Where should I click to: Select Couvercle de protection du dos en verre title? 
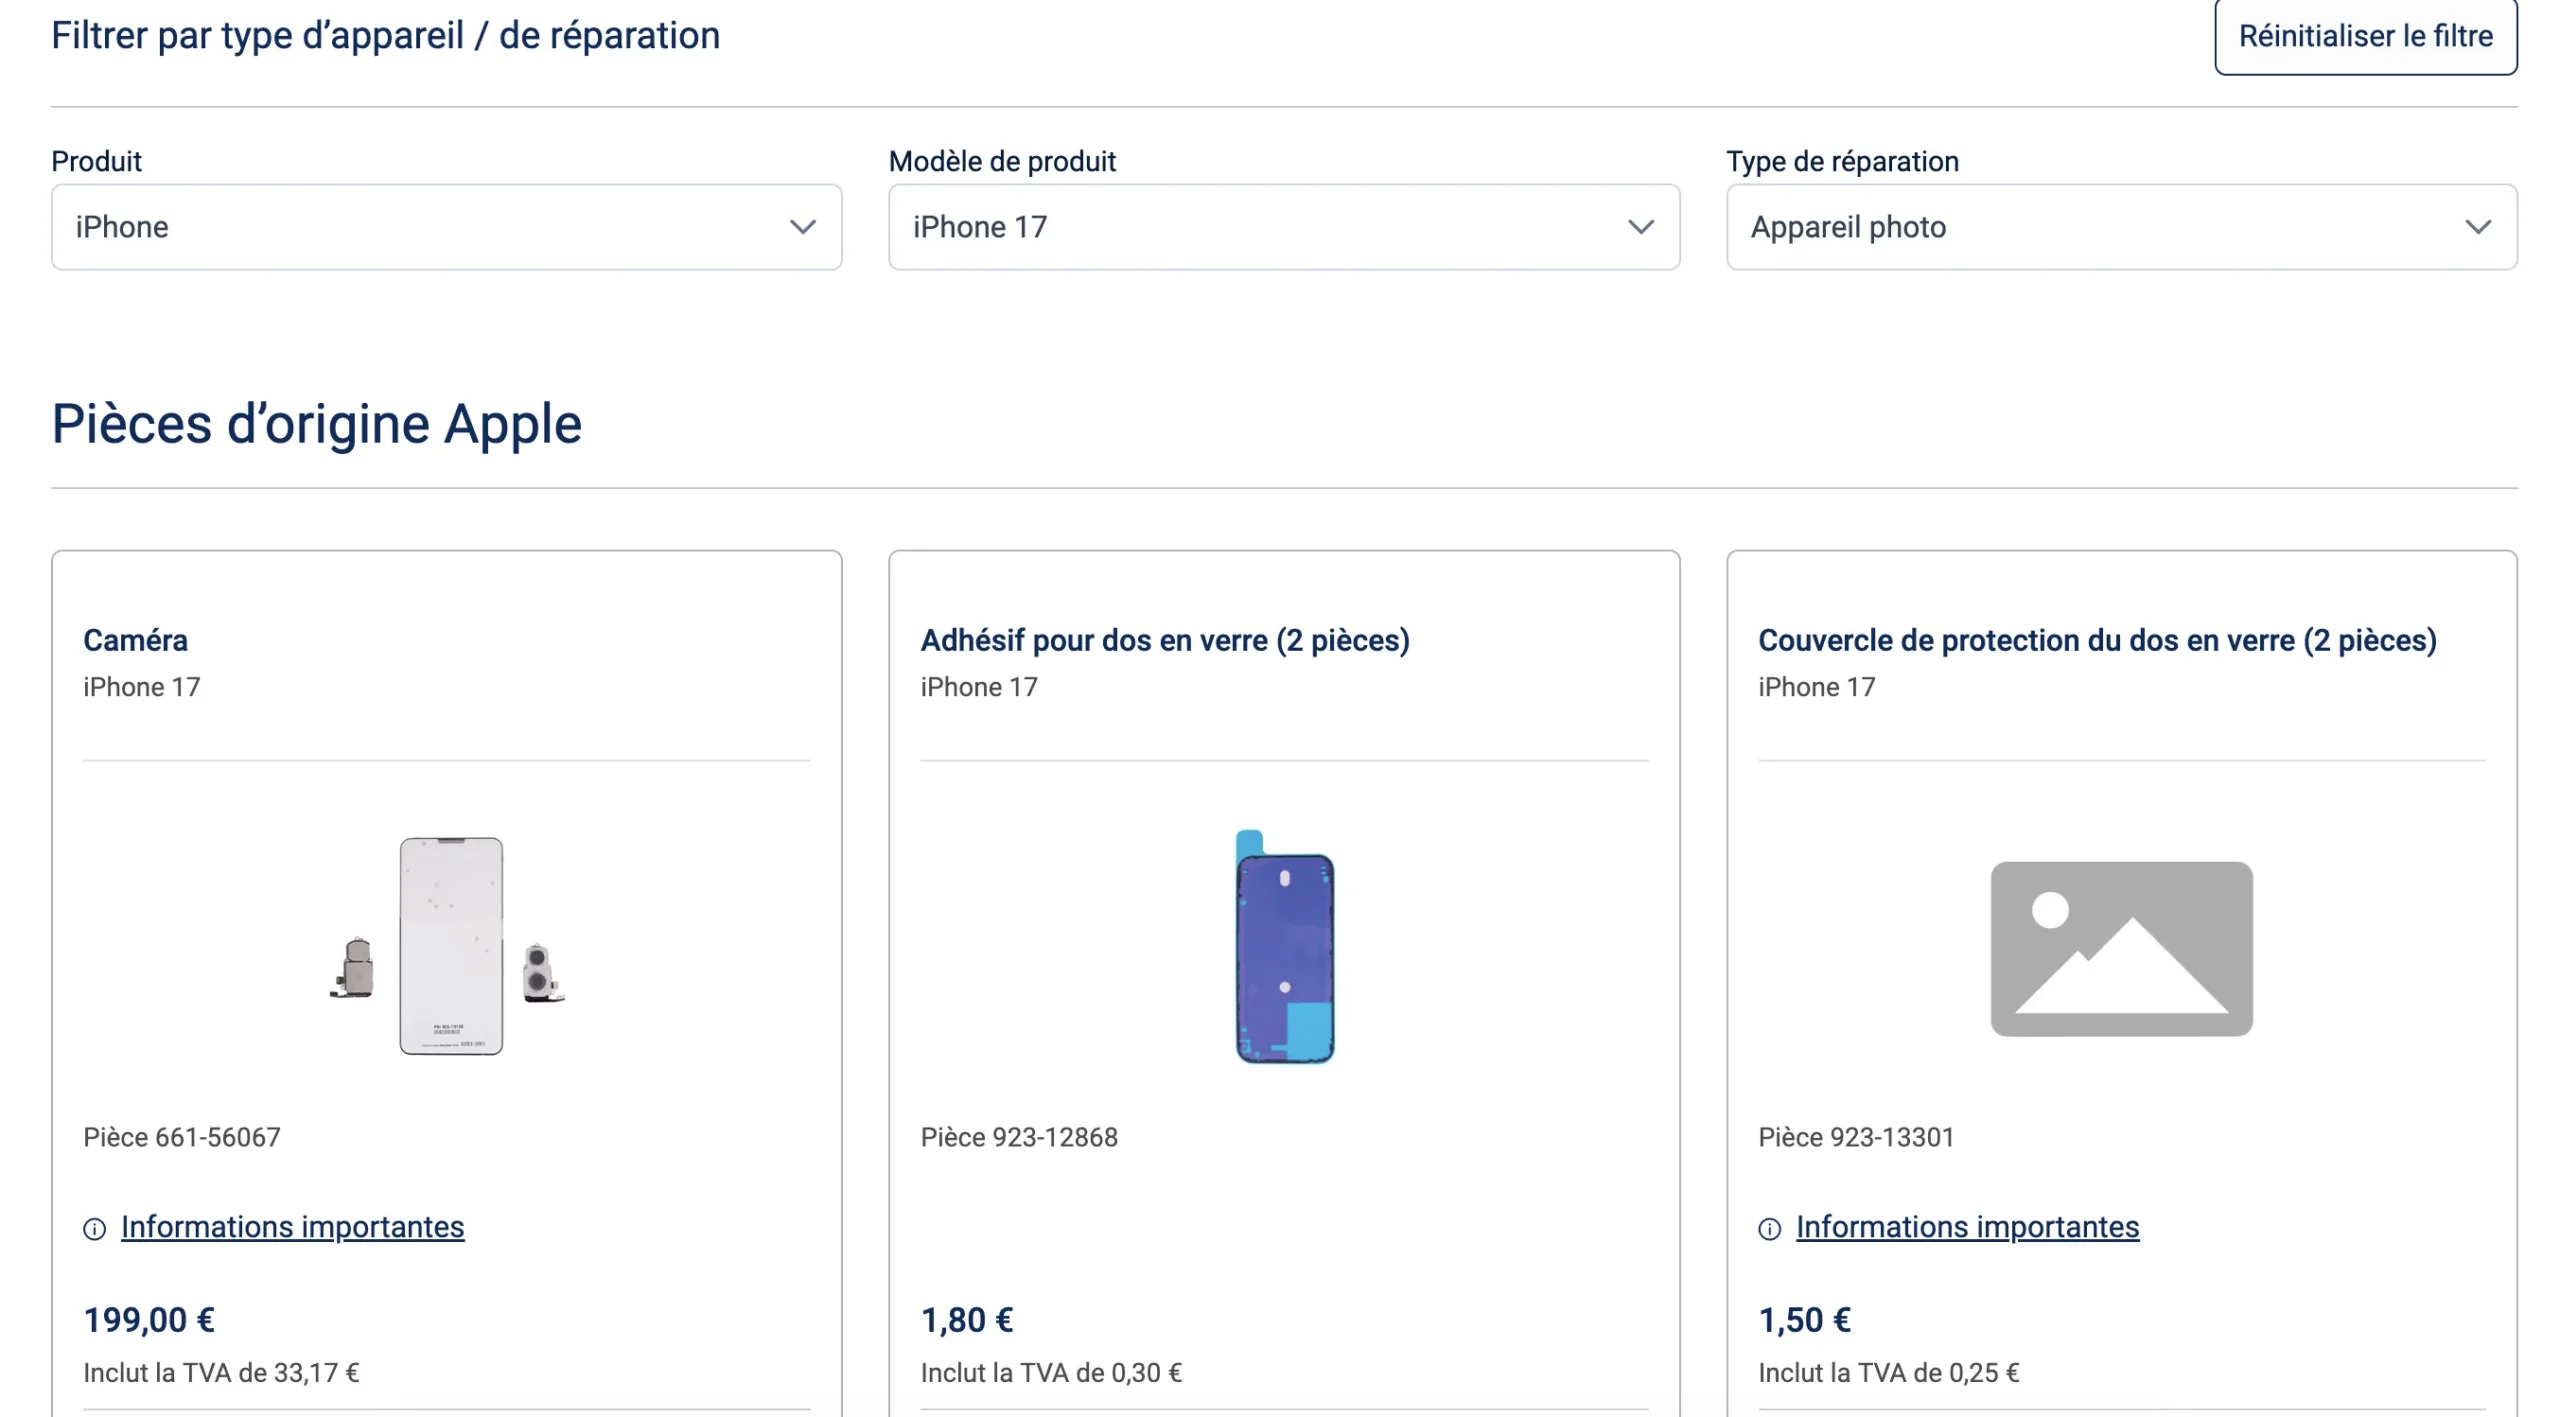pyautogui.click(x=2097, y=640)
